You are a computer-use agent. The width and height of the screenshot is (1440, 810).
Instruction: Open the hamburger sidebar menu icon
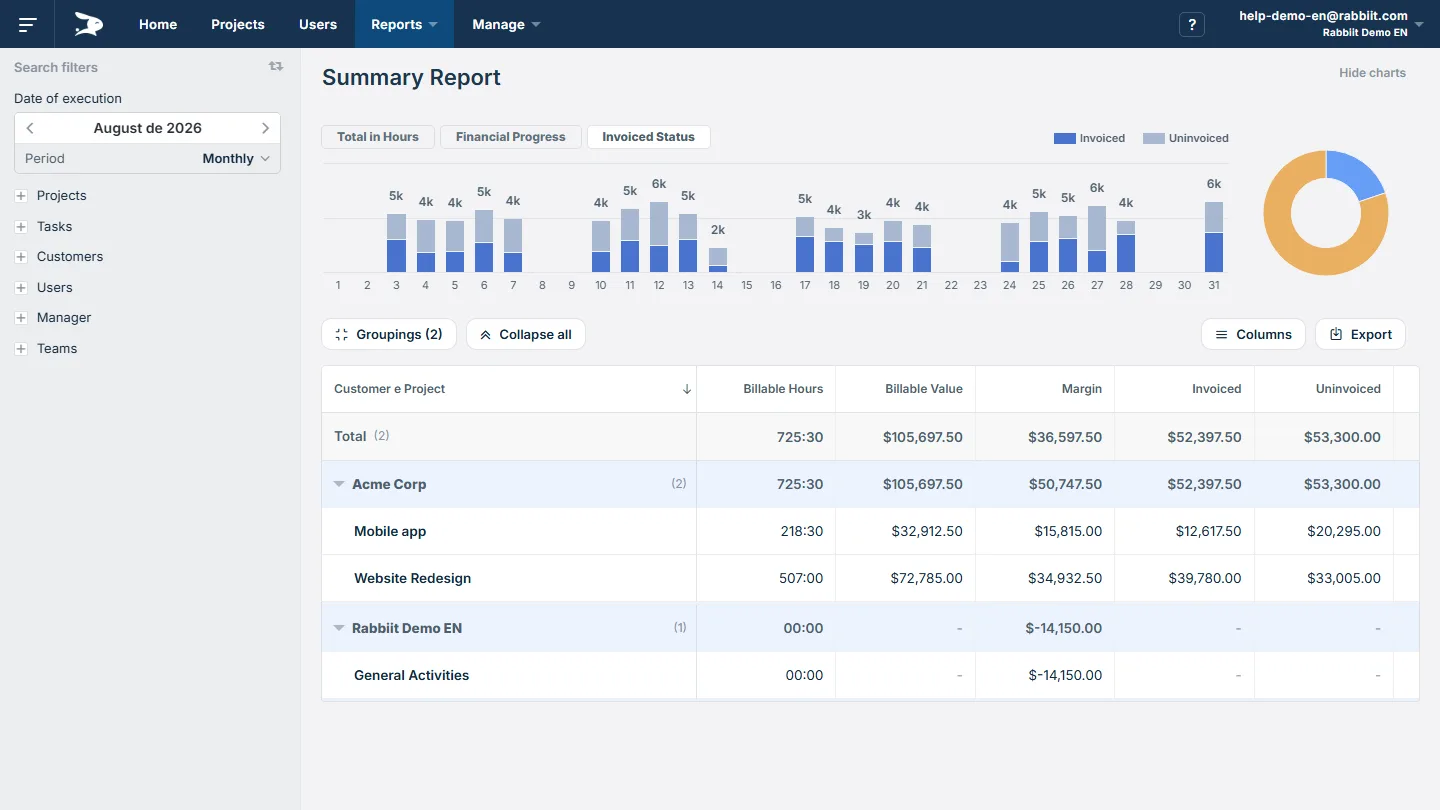pos(28,24)
